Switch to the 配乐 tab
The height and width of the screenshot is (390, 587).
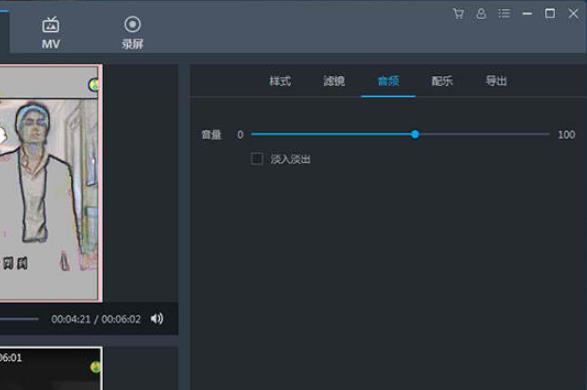tap(442, 81)
